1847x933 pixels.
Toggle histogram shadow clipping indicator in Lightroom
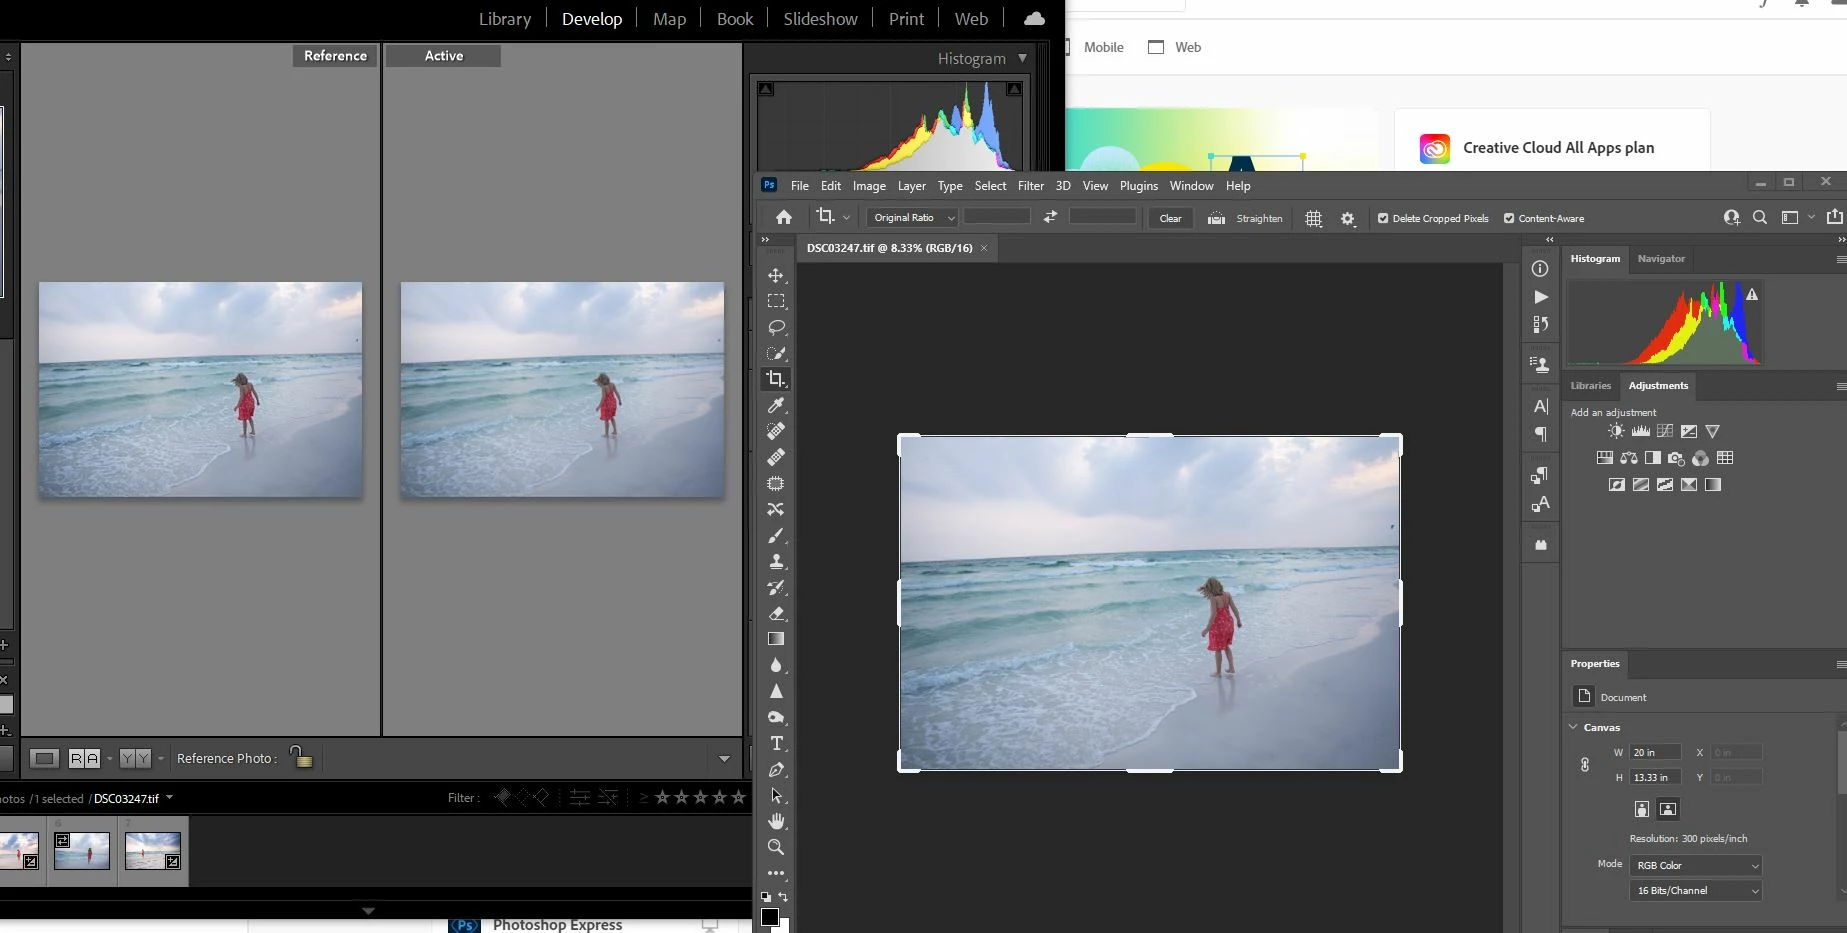(x=766, y=89)
